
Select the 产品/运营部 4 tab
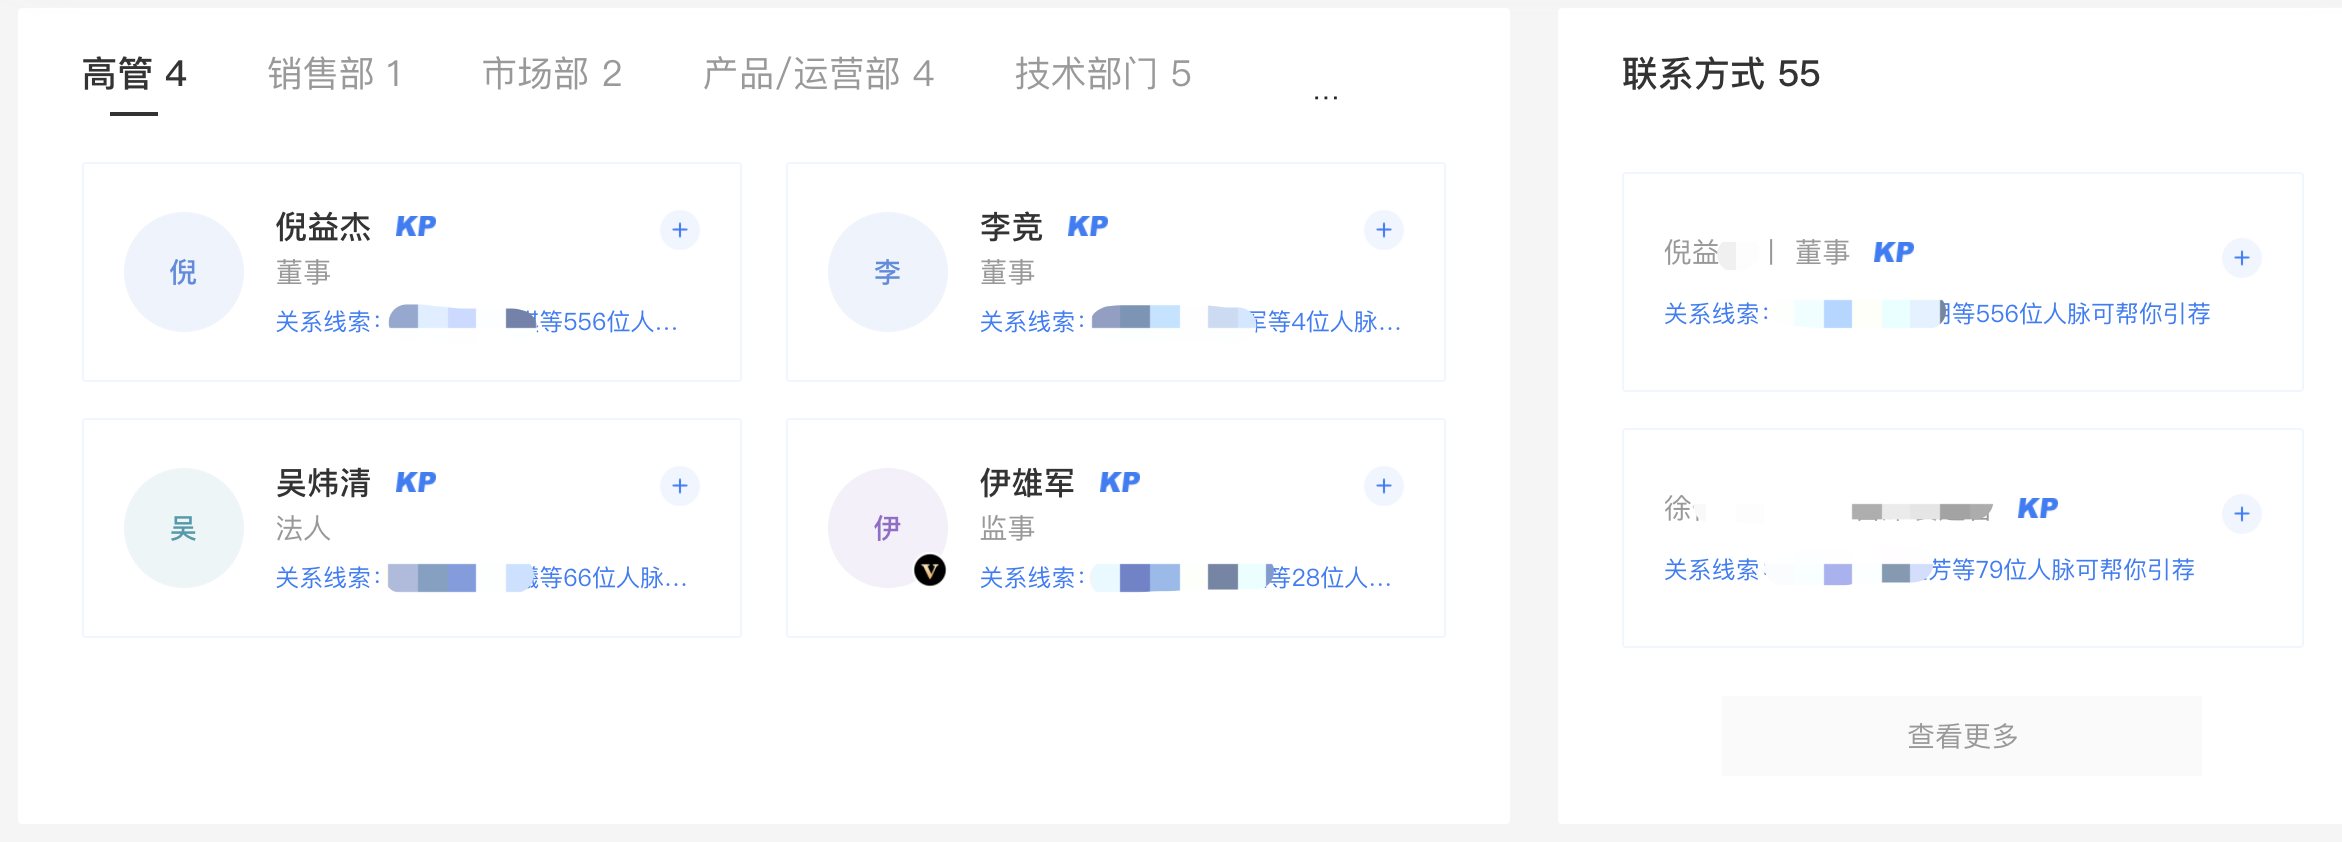pos(818,74)
